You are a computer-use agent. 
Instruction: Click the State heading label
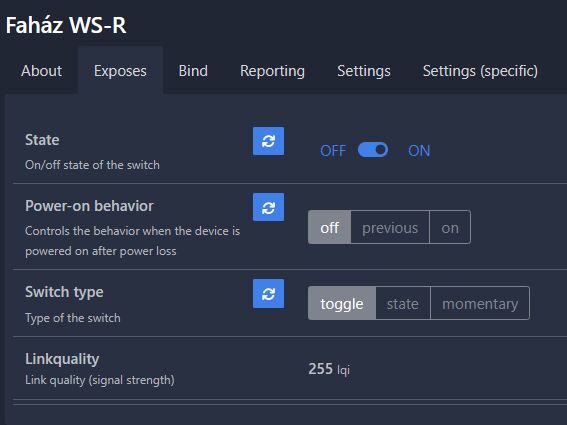[42, 140]
